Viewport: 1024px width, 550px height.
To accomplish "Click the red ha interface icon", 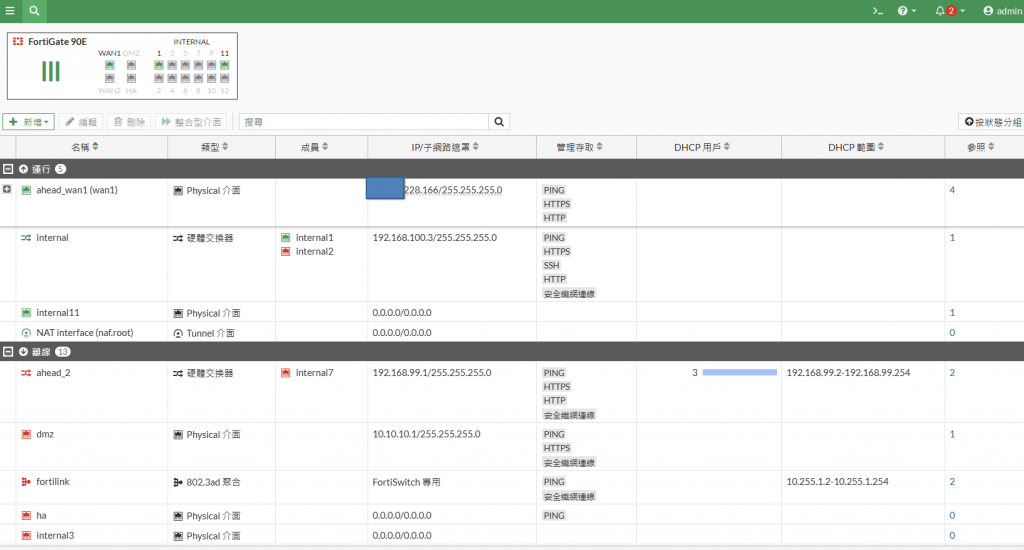I will click(26, 515).
